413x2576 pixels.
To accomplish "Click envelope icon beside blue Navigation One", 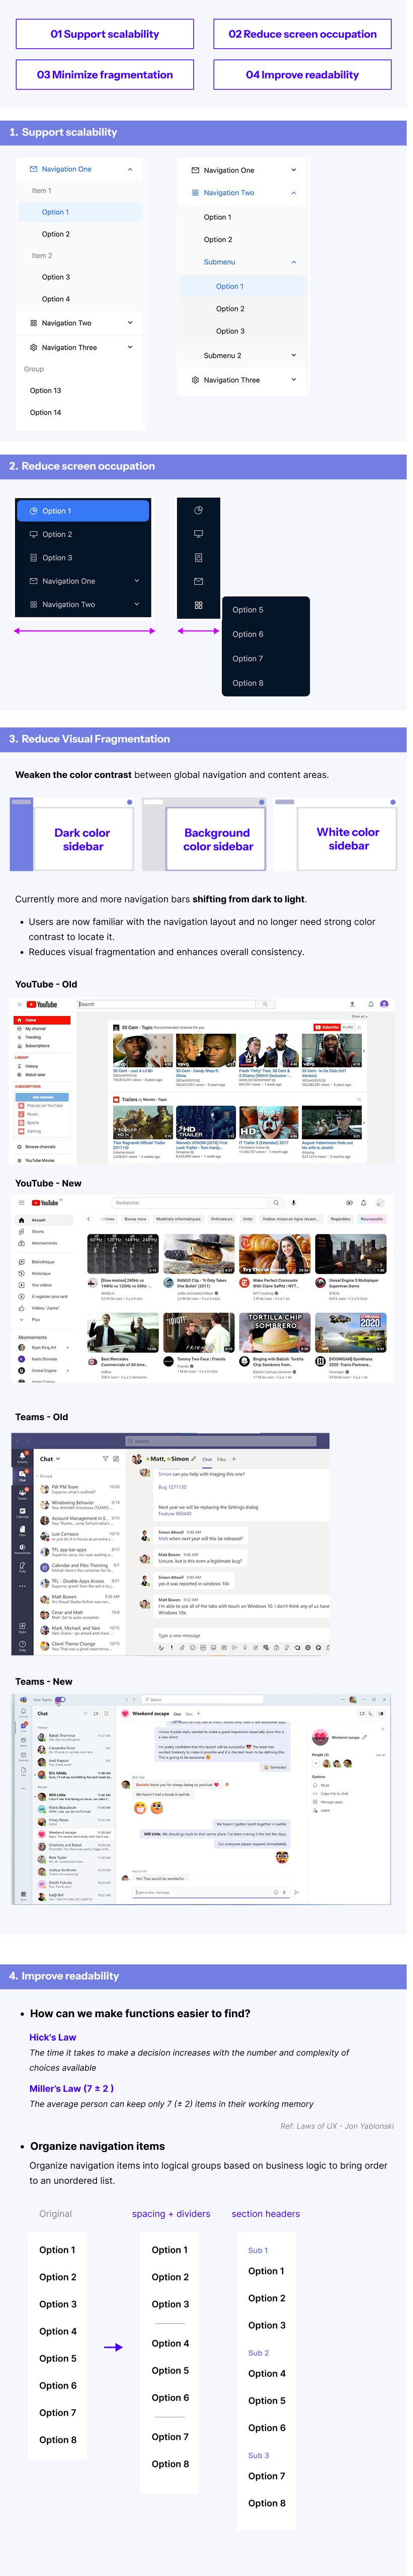I will (x=33, y=169).
